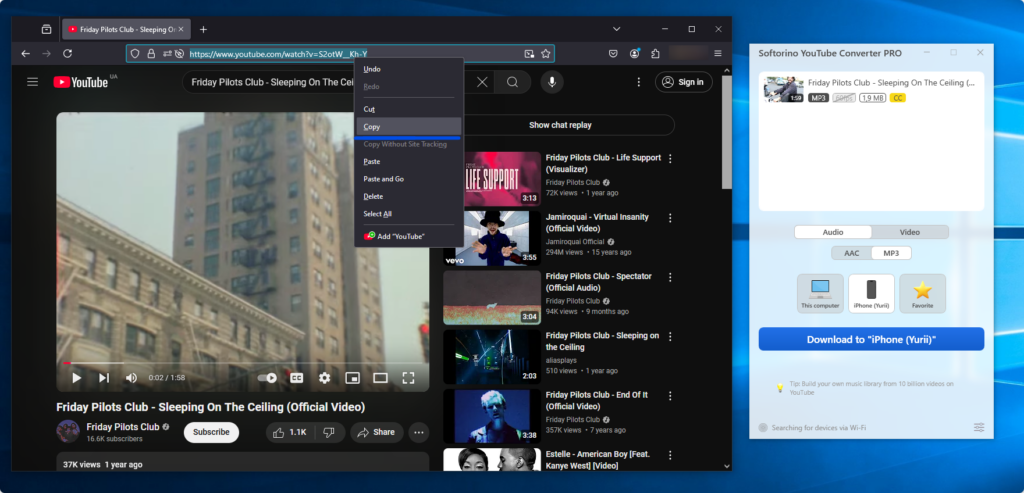
Task: Choose Add "YouTube" search engine entry
Action: pos(409,236)
